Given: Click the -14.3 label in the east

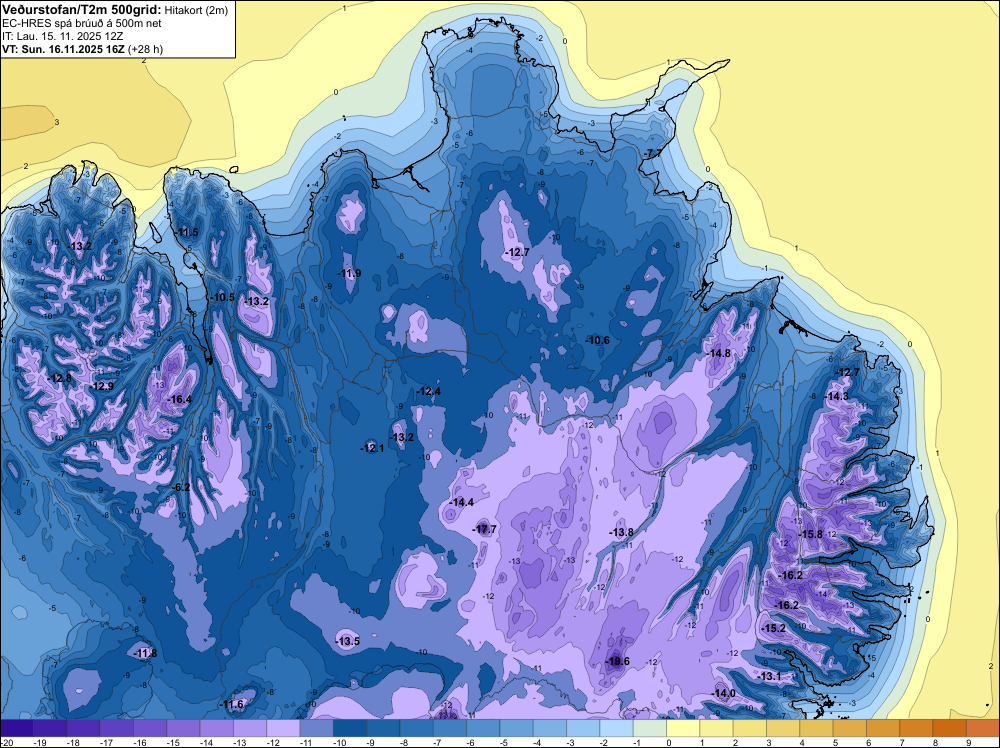Looking at the screenshot, I should (x=837, y=397).
